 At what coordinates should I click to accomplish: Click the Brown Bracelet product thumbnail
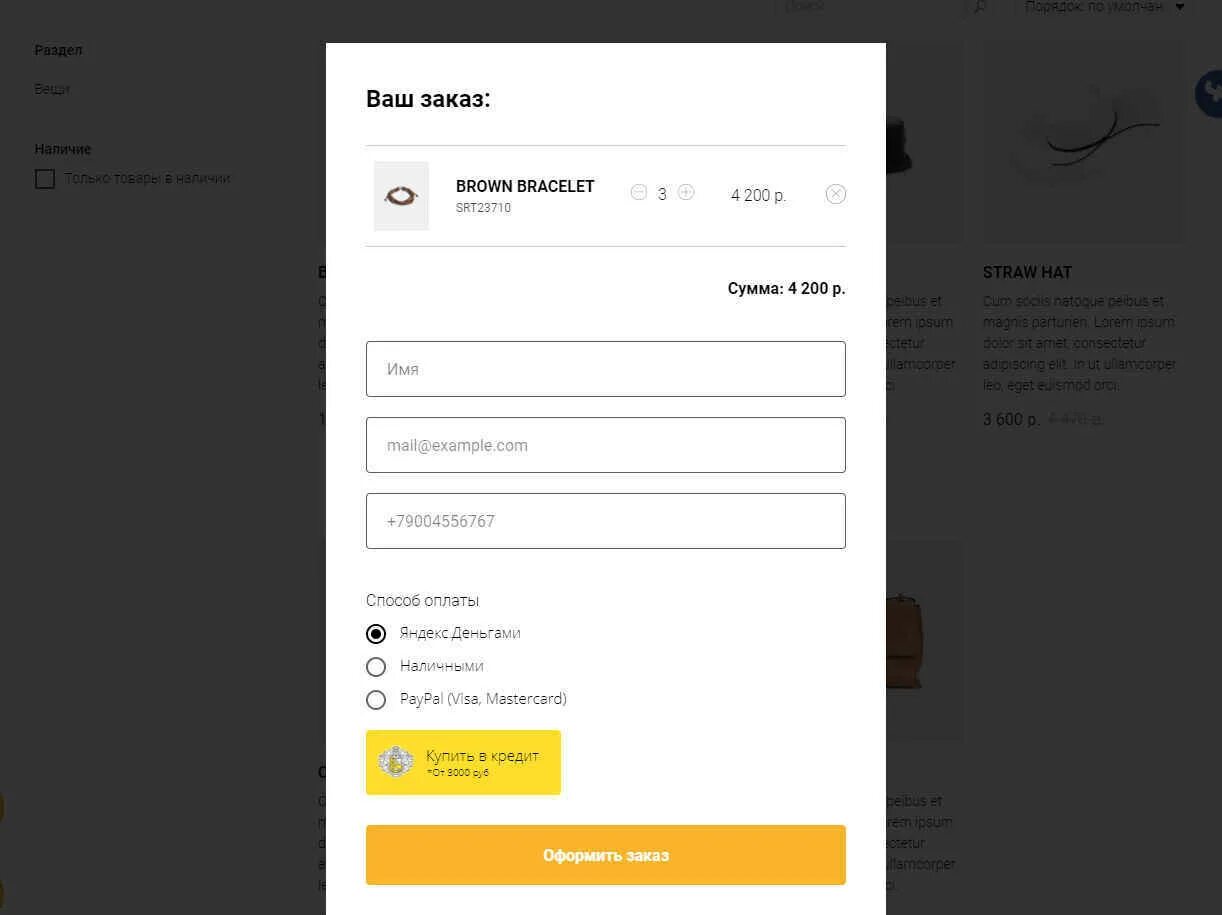[401, 196]
